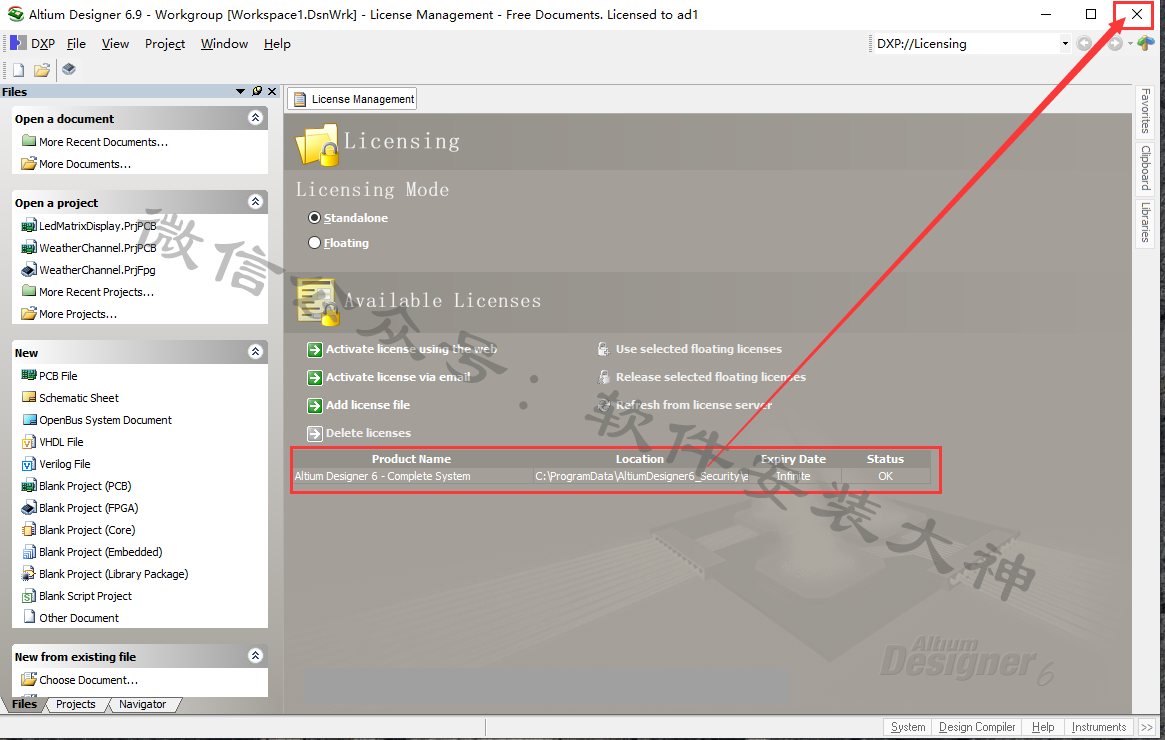Click Choose Document under New from existing file
The height and width of the screenshot is (740, 1165).
(x=88, y=680)
